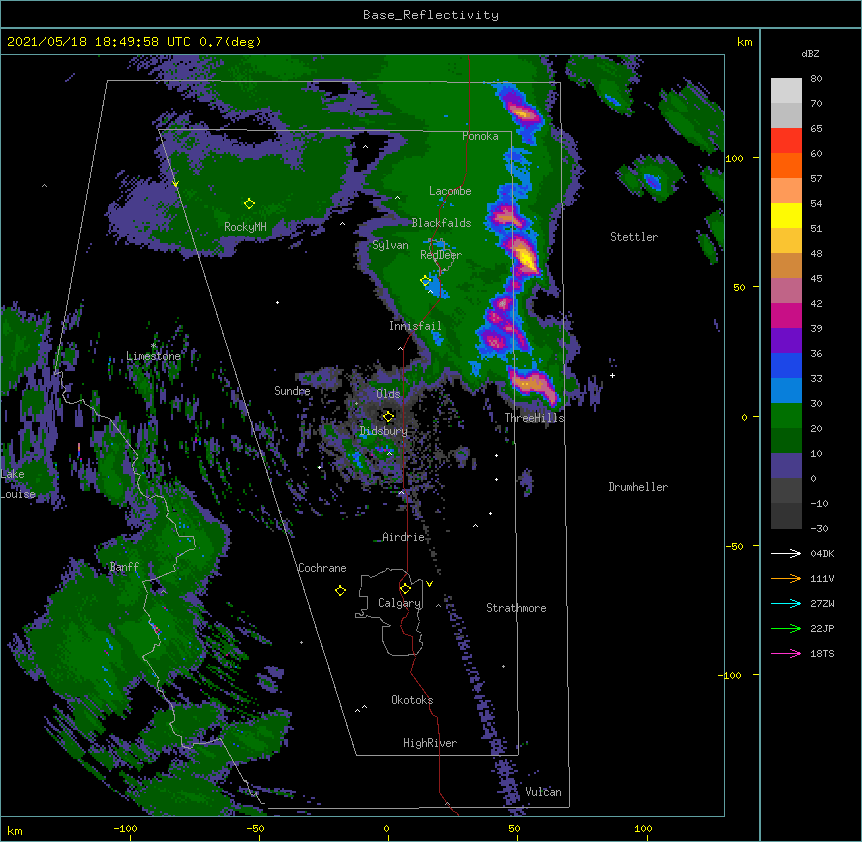
Task: Click the Okotoks town label
Action: click(x=412, y=700)
